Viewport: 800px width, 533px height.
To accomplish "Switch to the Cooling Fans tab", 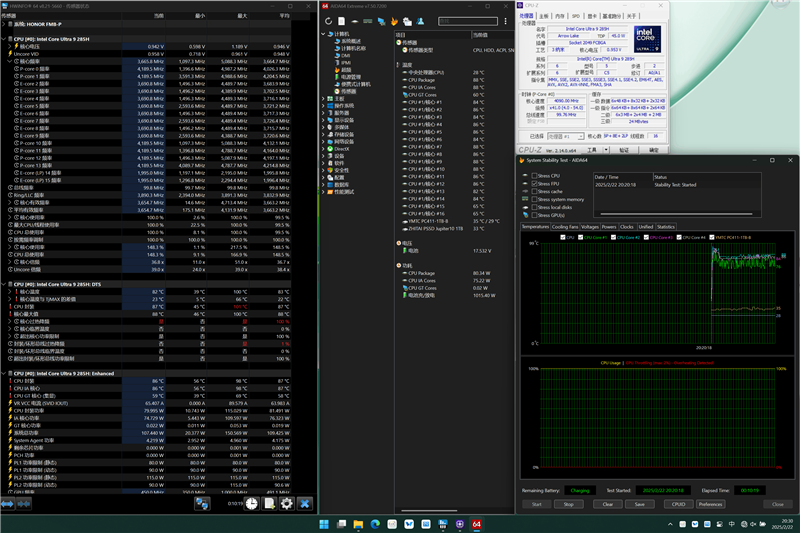I will (x=565, y=227).
